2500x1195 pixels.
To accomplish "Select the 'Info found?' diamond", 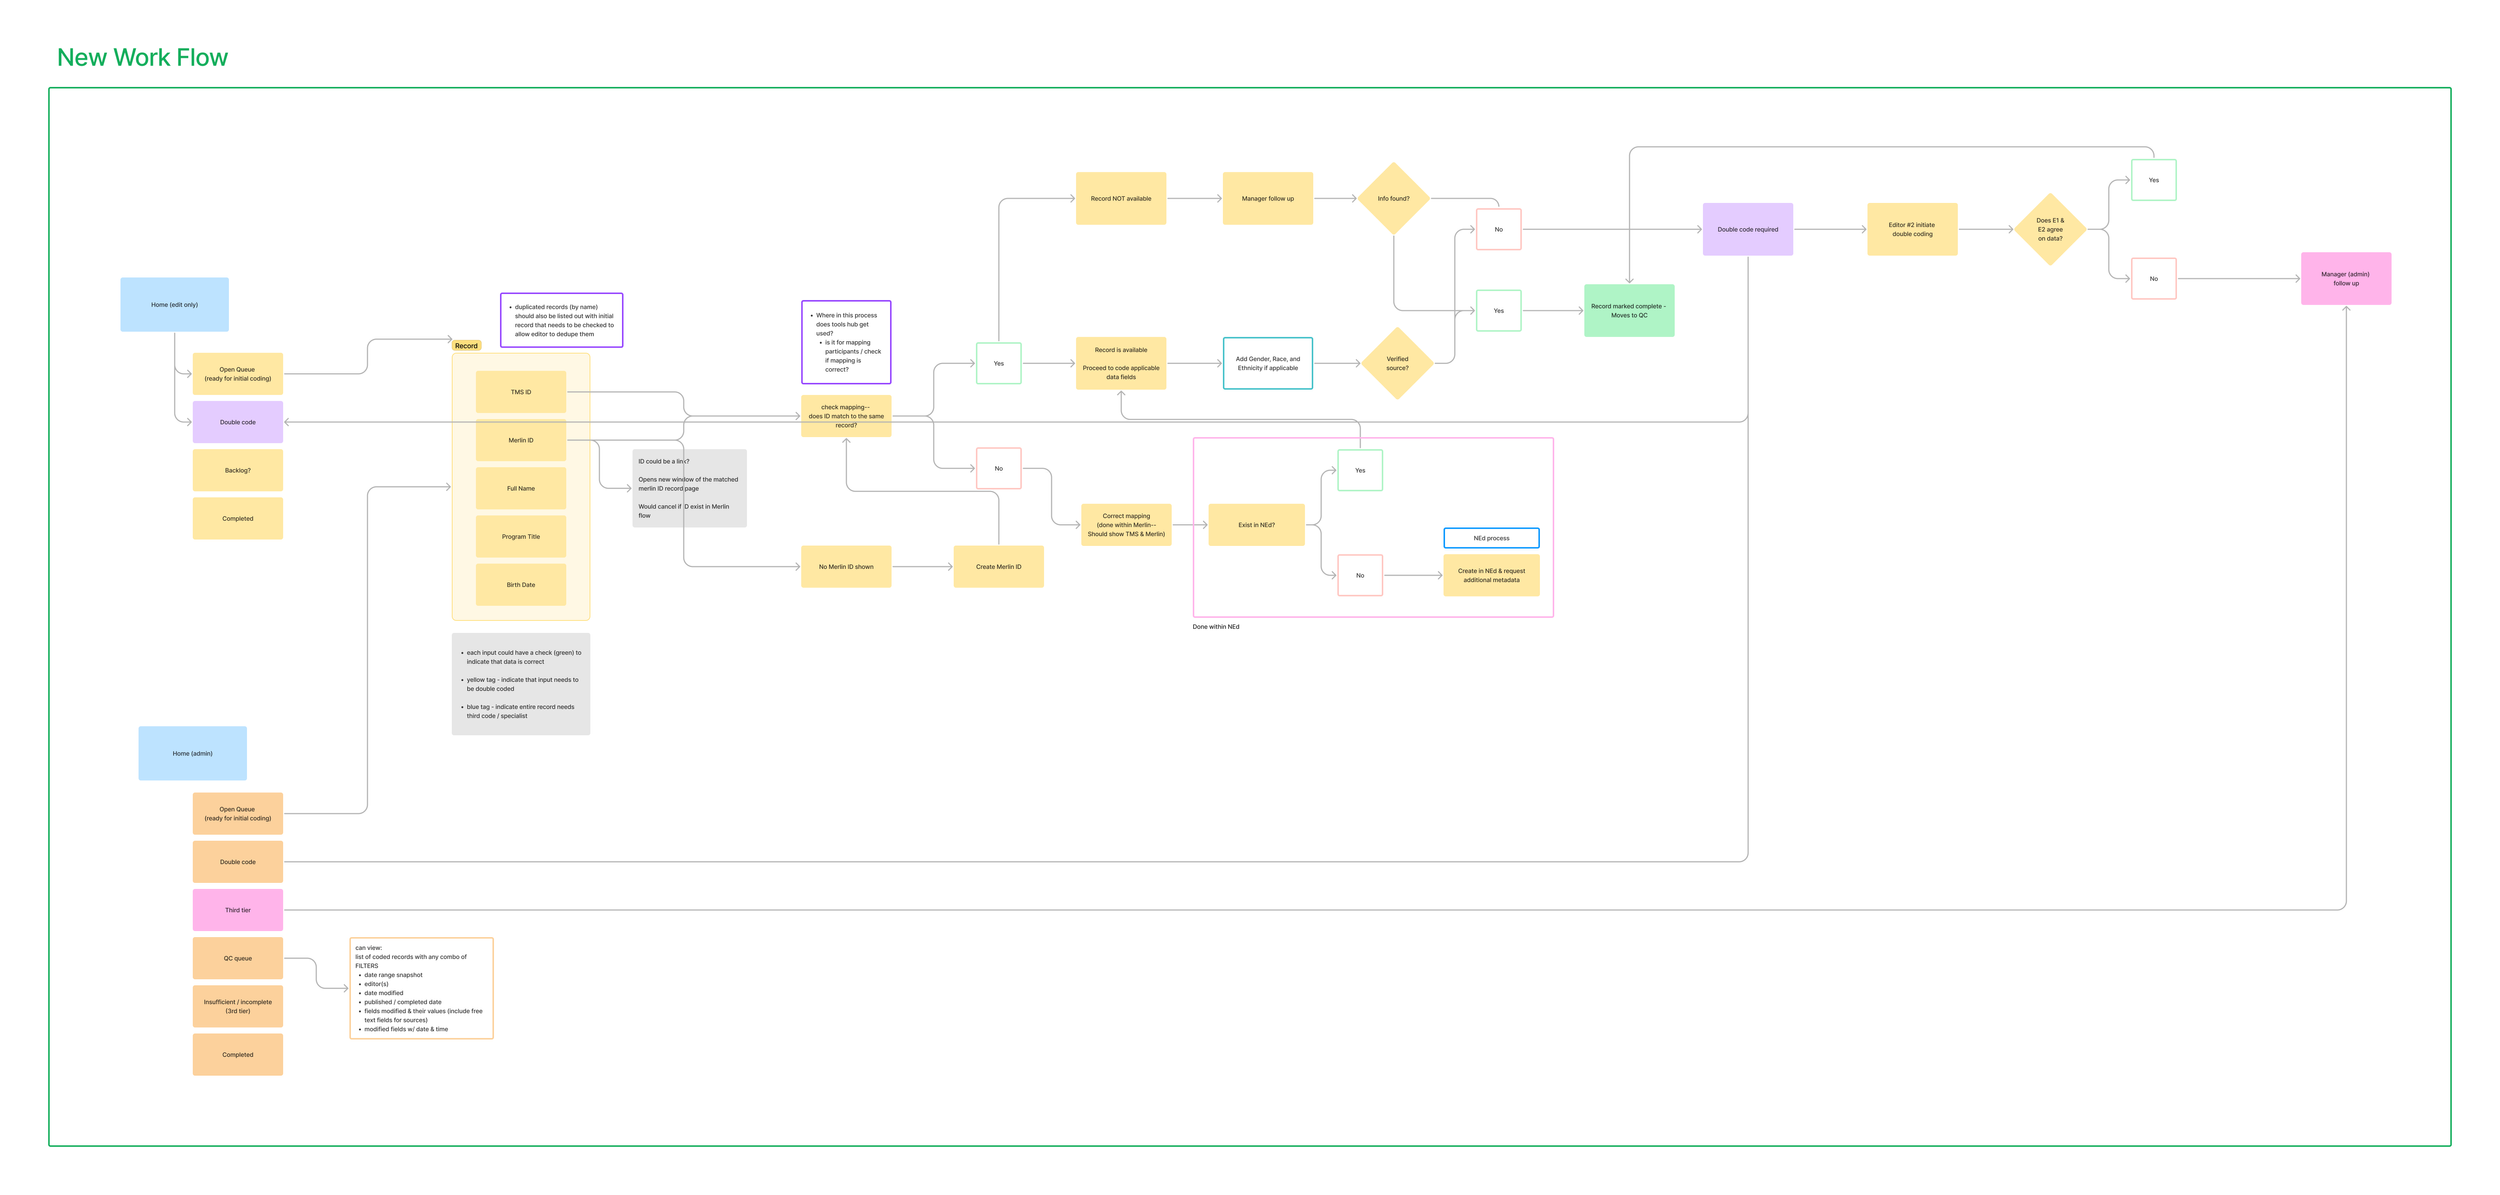I will tap(1393, 198).
